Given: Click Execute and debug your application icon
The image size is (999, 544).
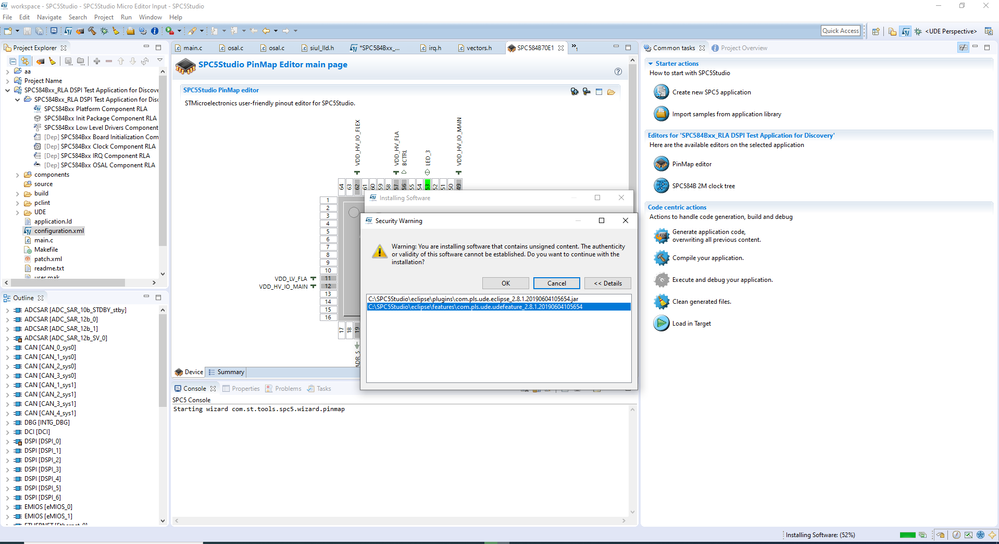Looking at the screenshot, I should 661,280.
